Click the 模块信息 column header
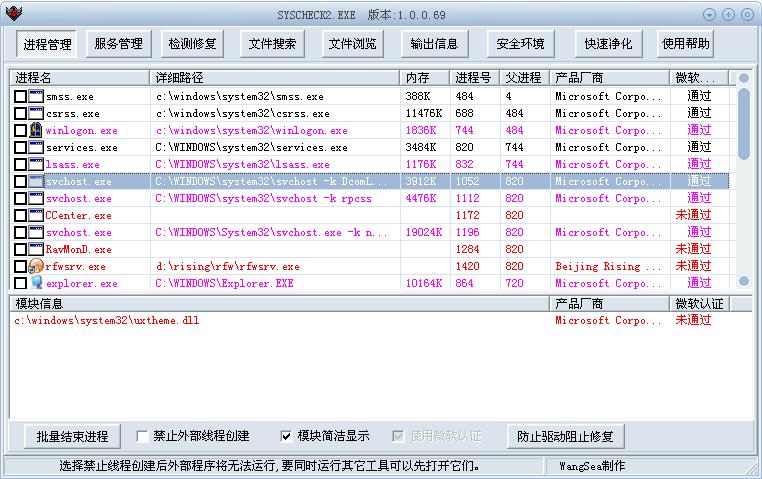 (279, 304)
